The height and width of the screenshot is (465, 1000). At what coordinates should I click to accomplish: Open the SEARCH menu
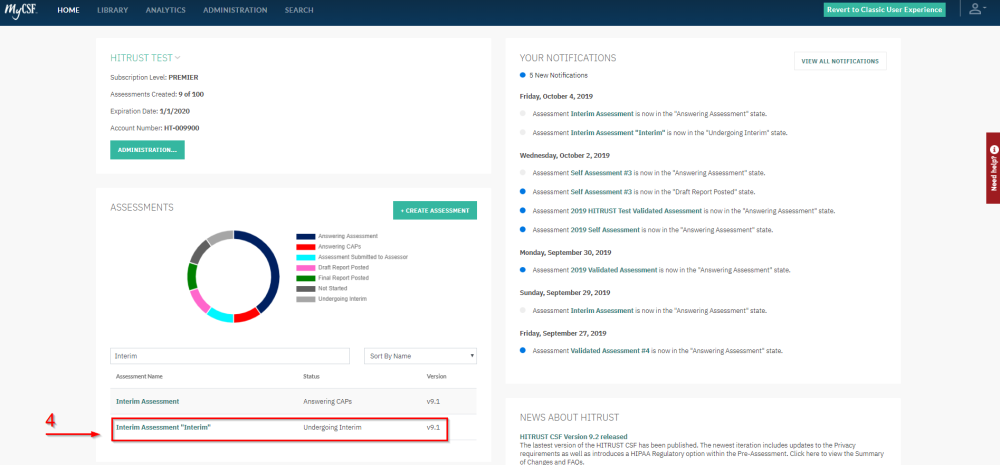(299, 10)
